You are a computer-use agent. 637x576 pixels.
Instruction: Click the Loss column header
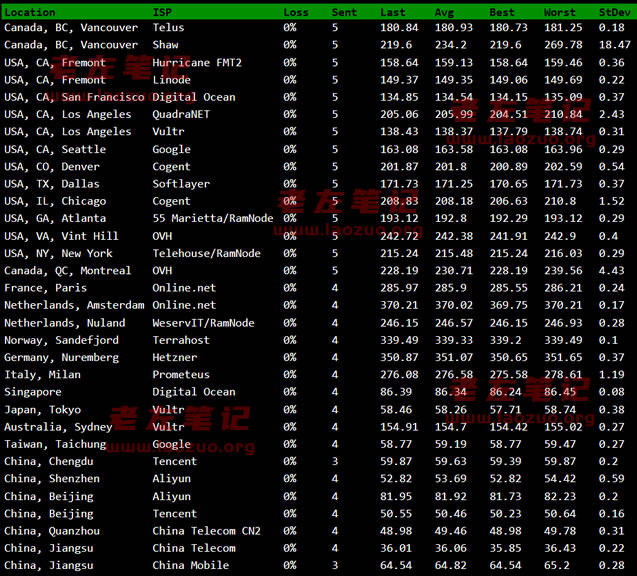[296, 12]
